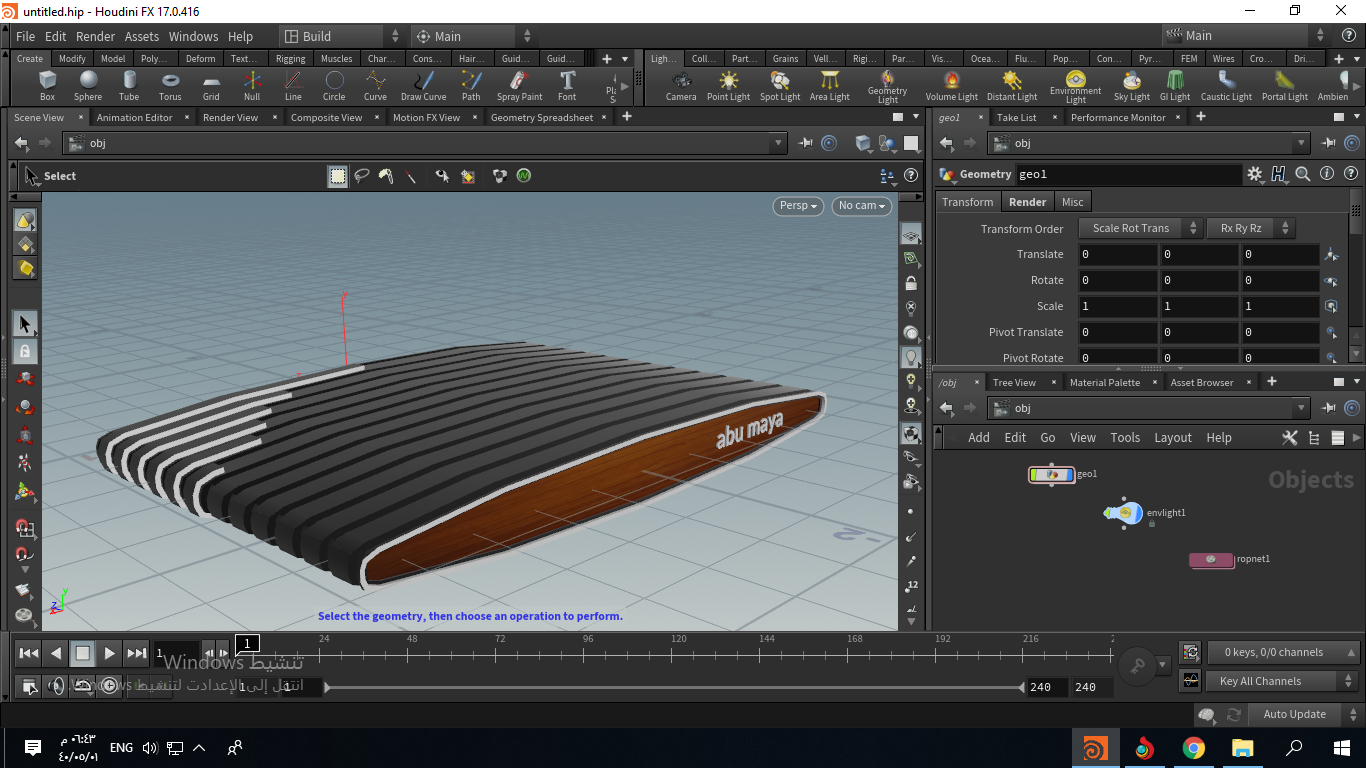Open Windows search from the taskbar

(x=1294, y=747)
